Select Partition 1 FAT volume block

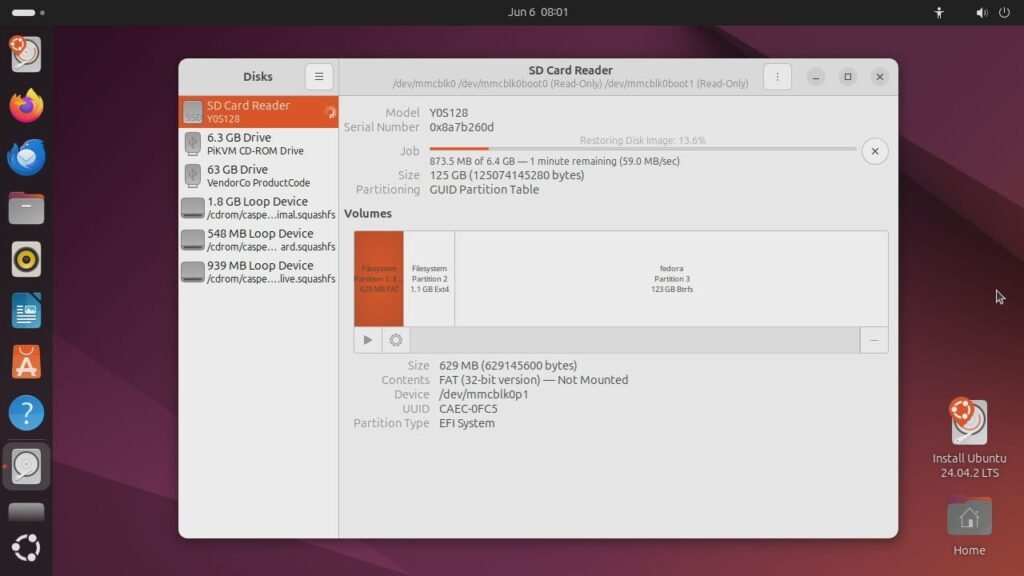click(379, 278)
